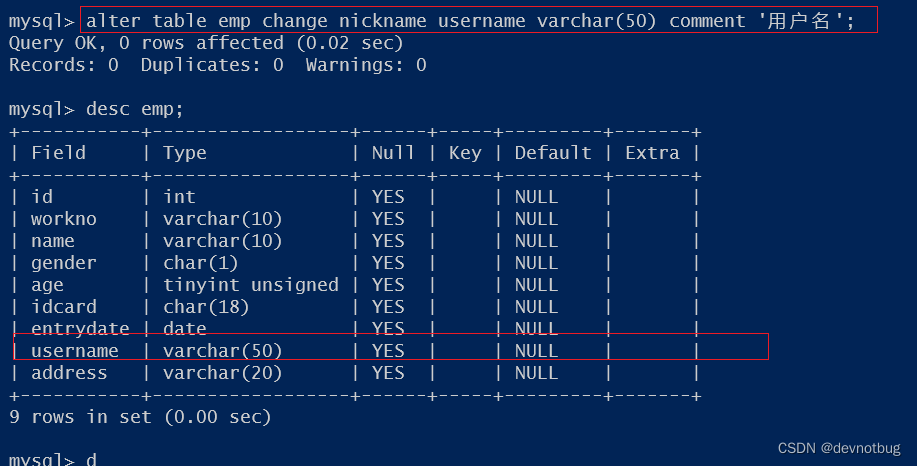Select the address field name
The image size is (917, 466).
(70, 373)
